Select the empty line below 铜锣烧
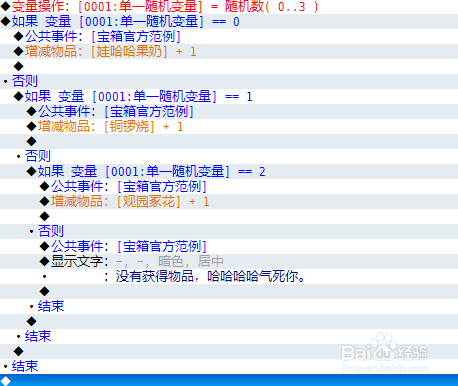 [x=229, y=142]
